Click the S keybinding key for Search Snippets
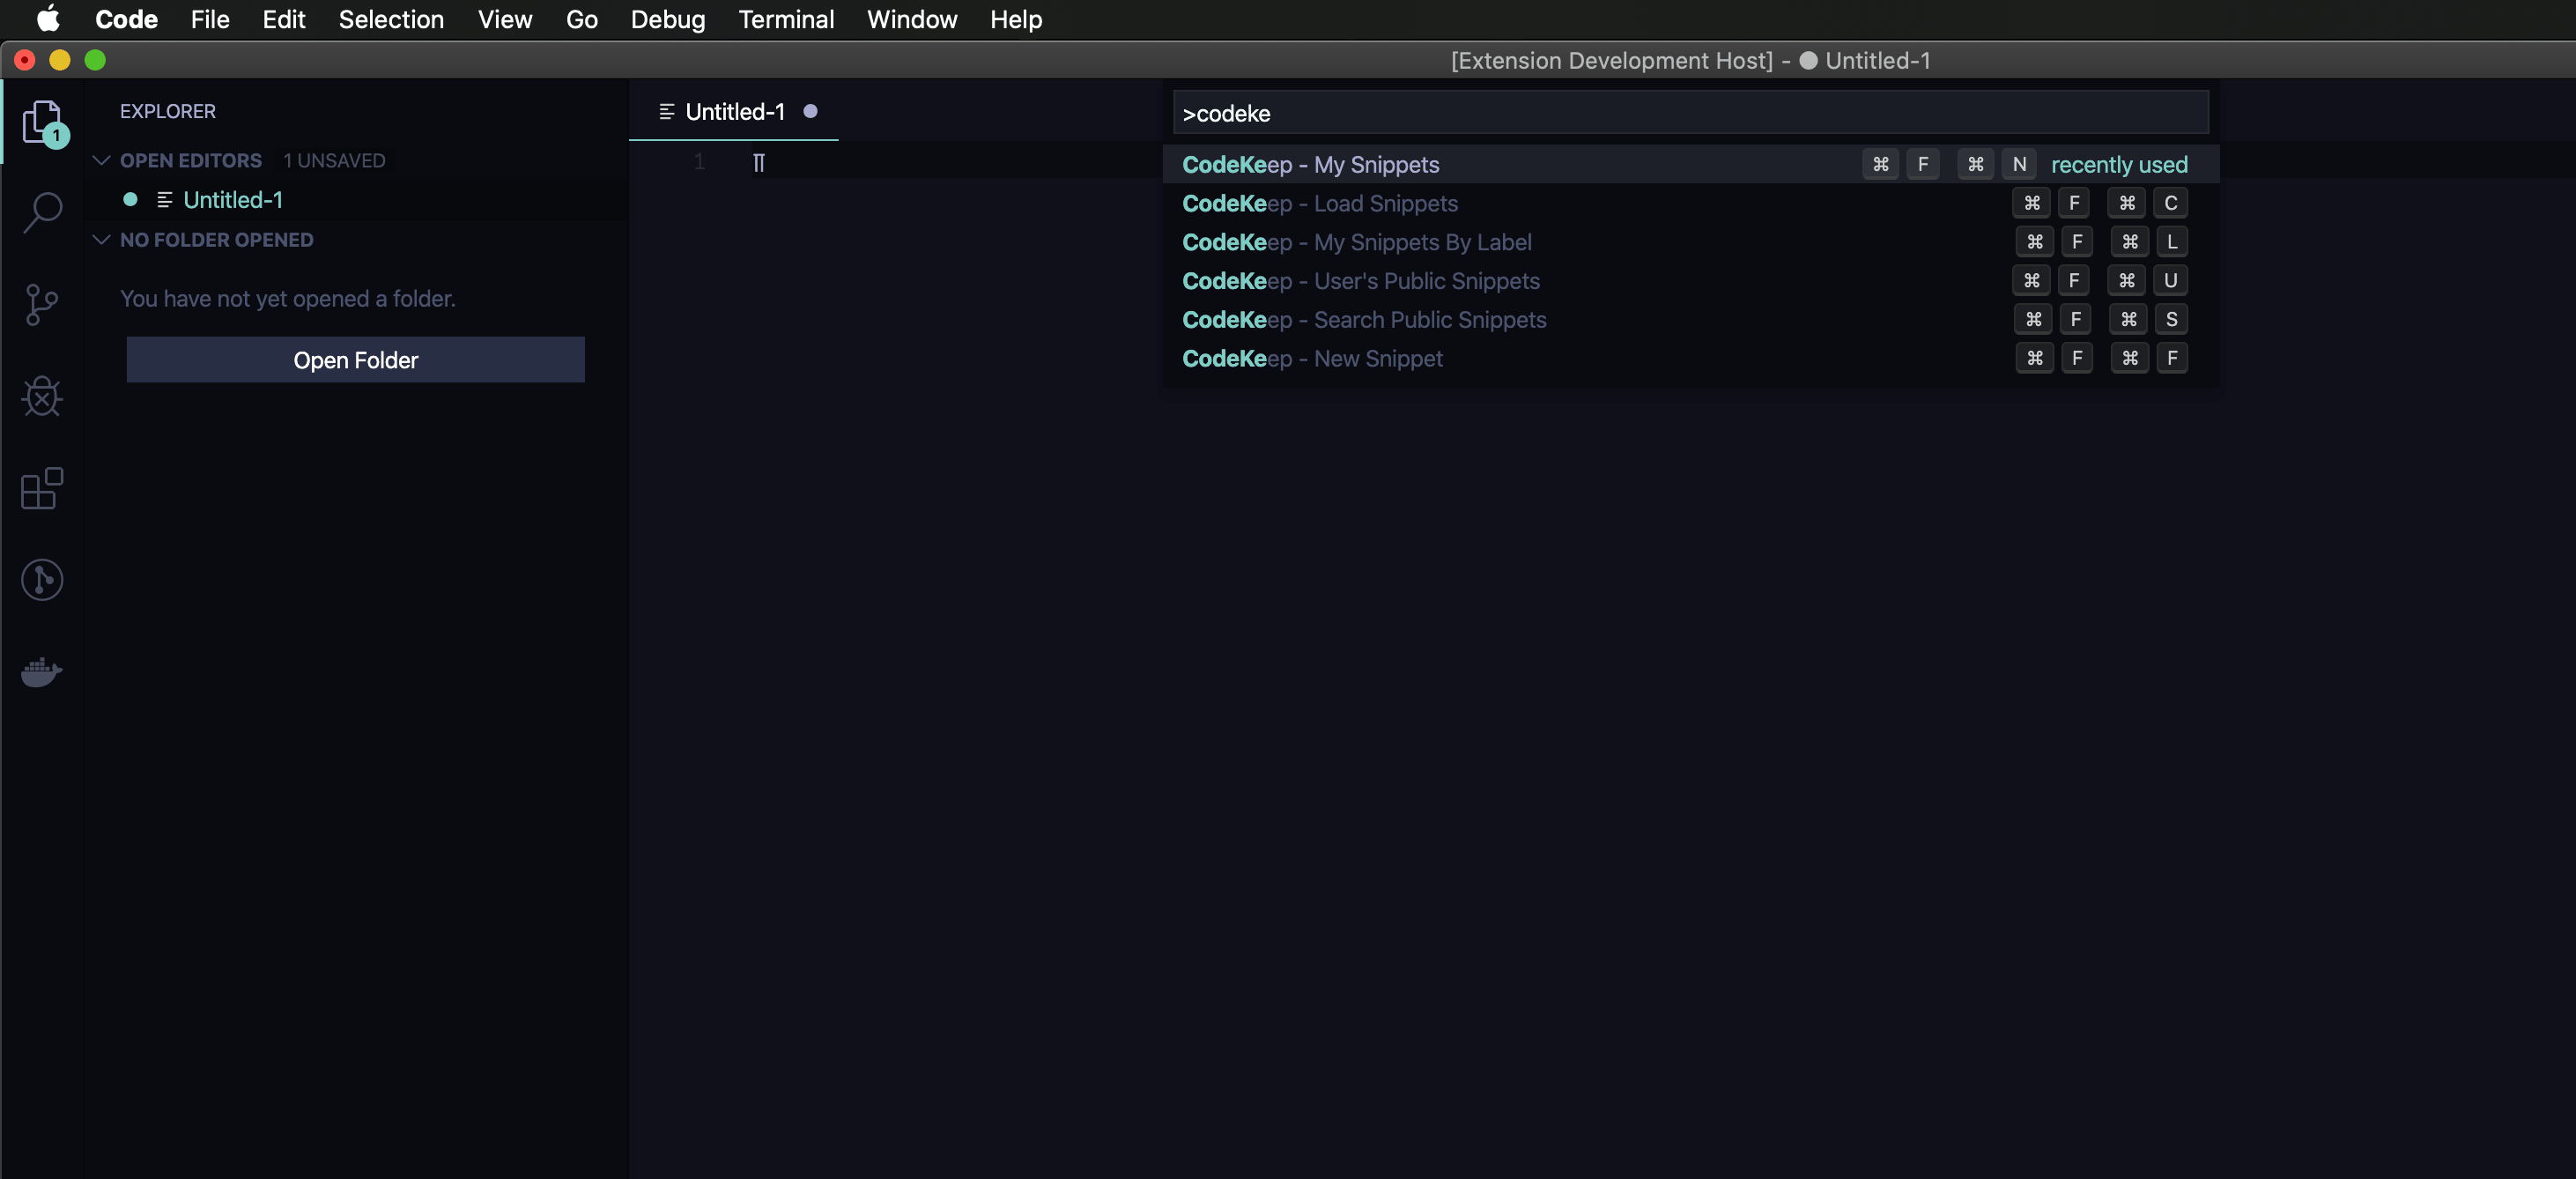Image resolution: width=2576 pixels, height=1179 pixels. (2171, 320)
